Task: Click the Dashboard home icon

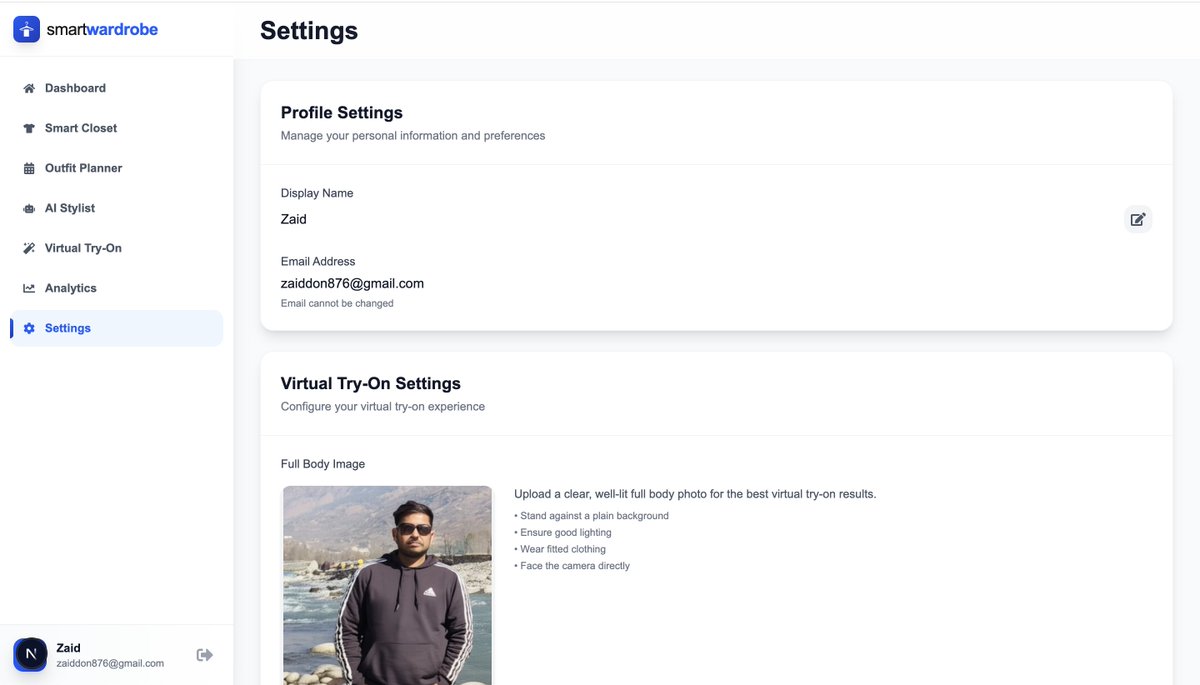Action: tap(29, 88)
